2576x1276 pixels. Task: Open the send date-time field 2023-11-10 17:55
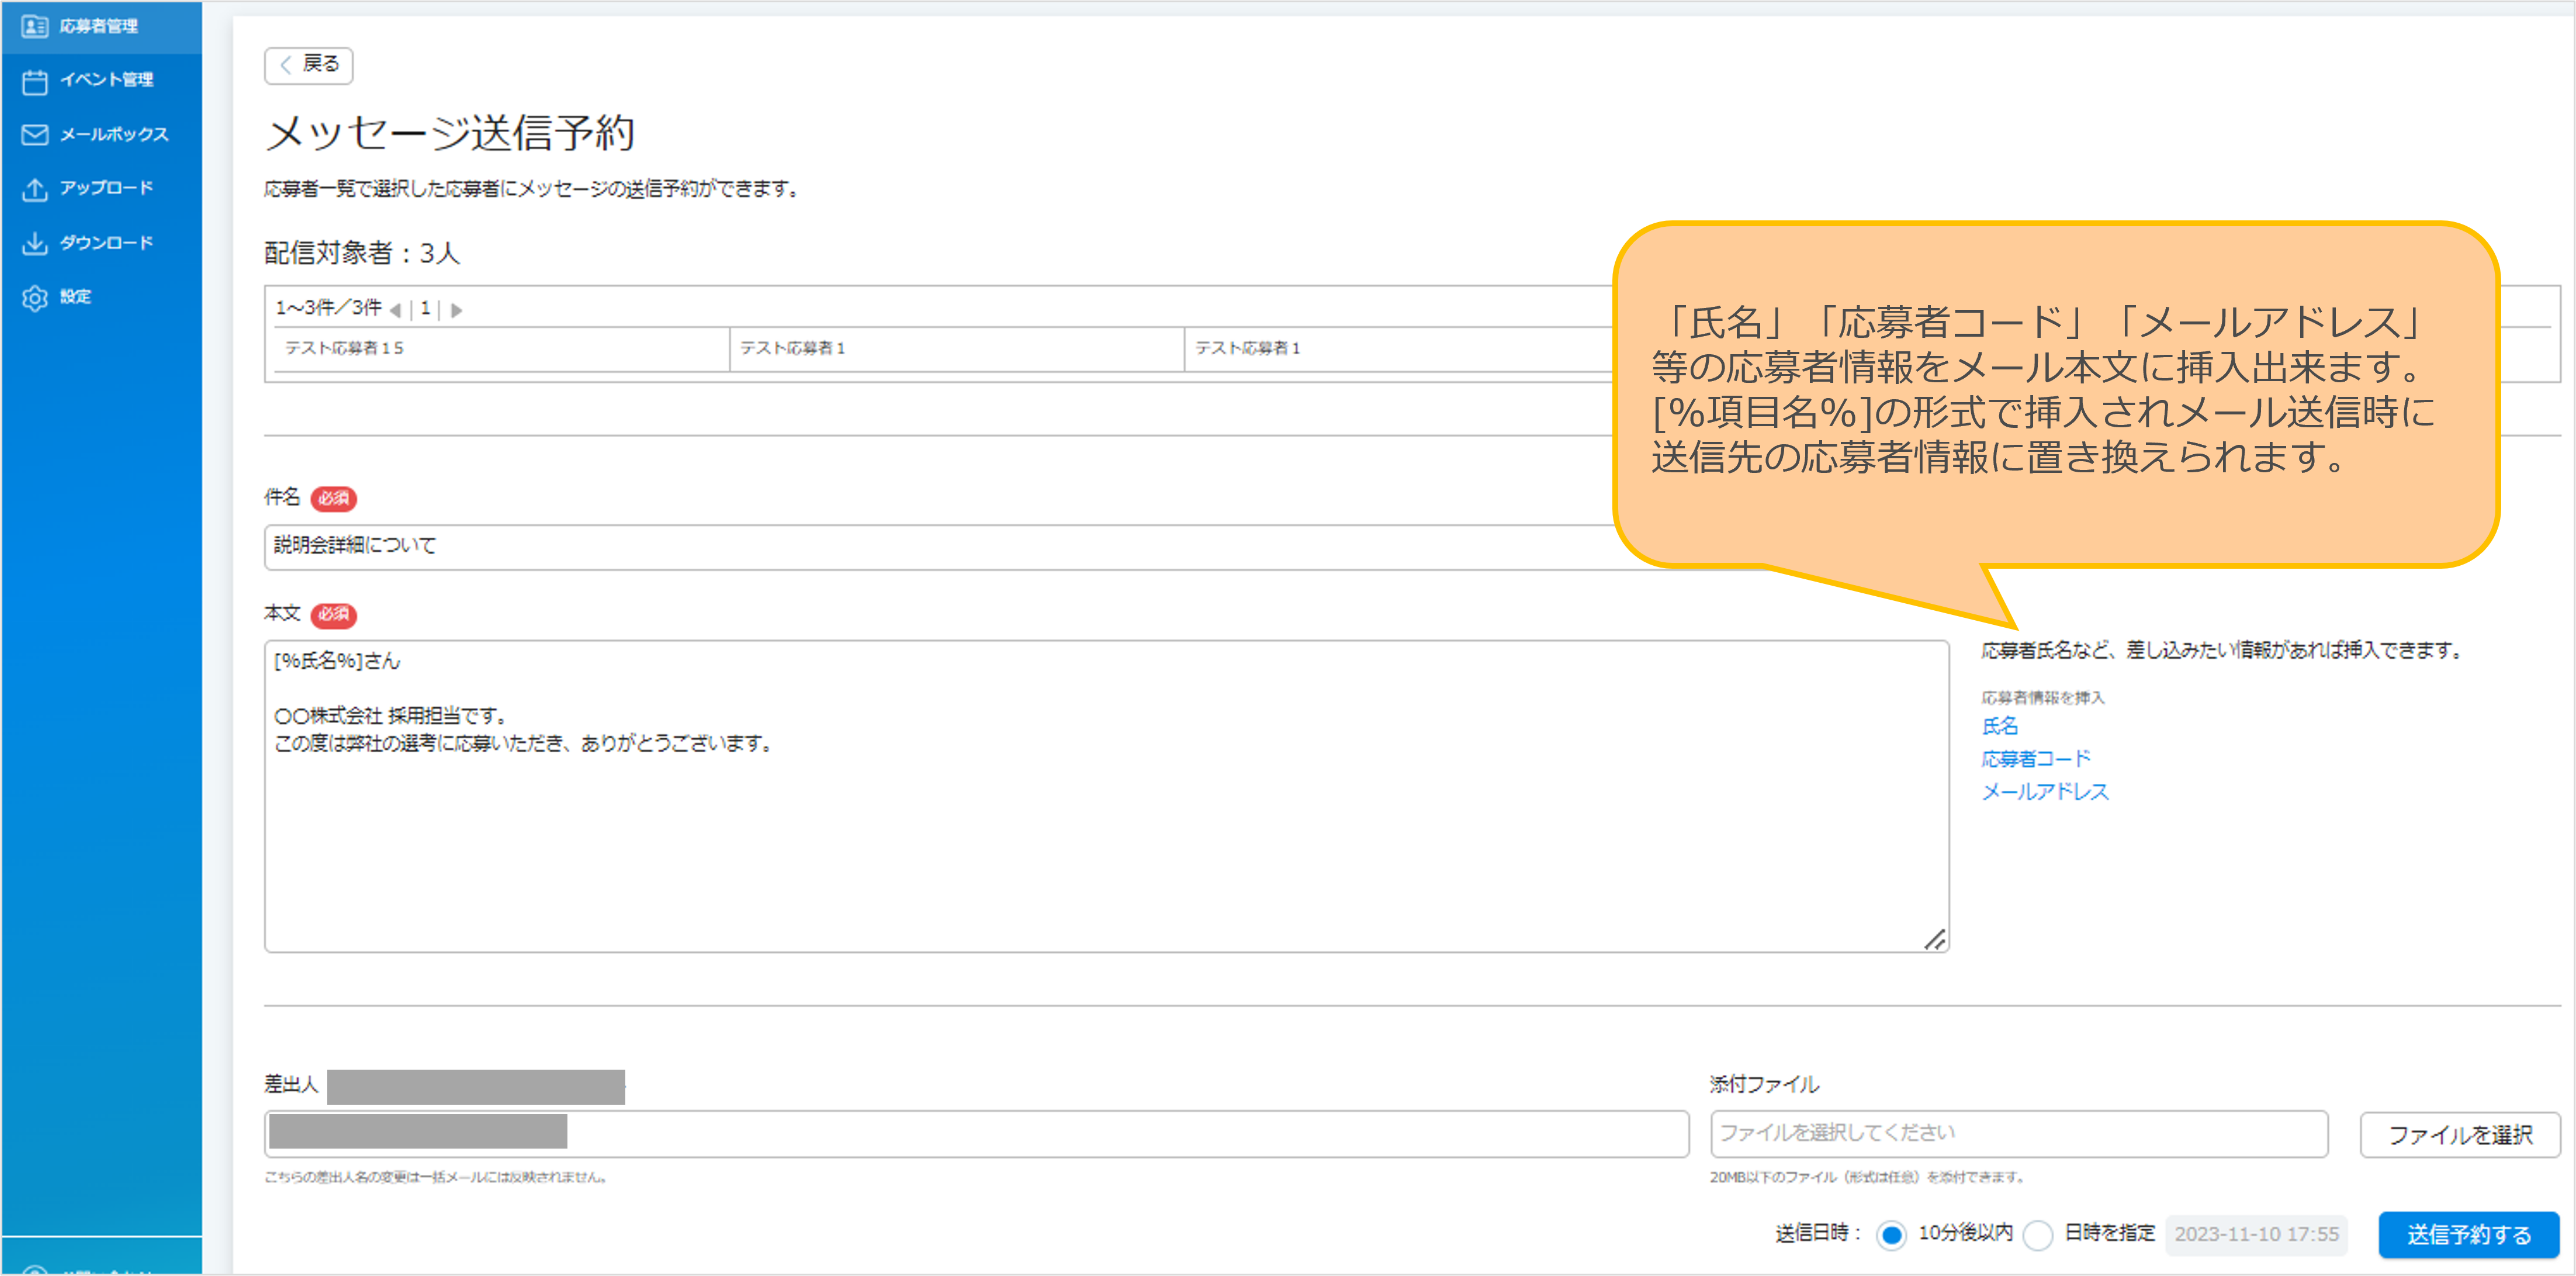[2256, 1235]
